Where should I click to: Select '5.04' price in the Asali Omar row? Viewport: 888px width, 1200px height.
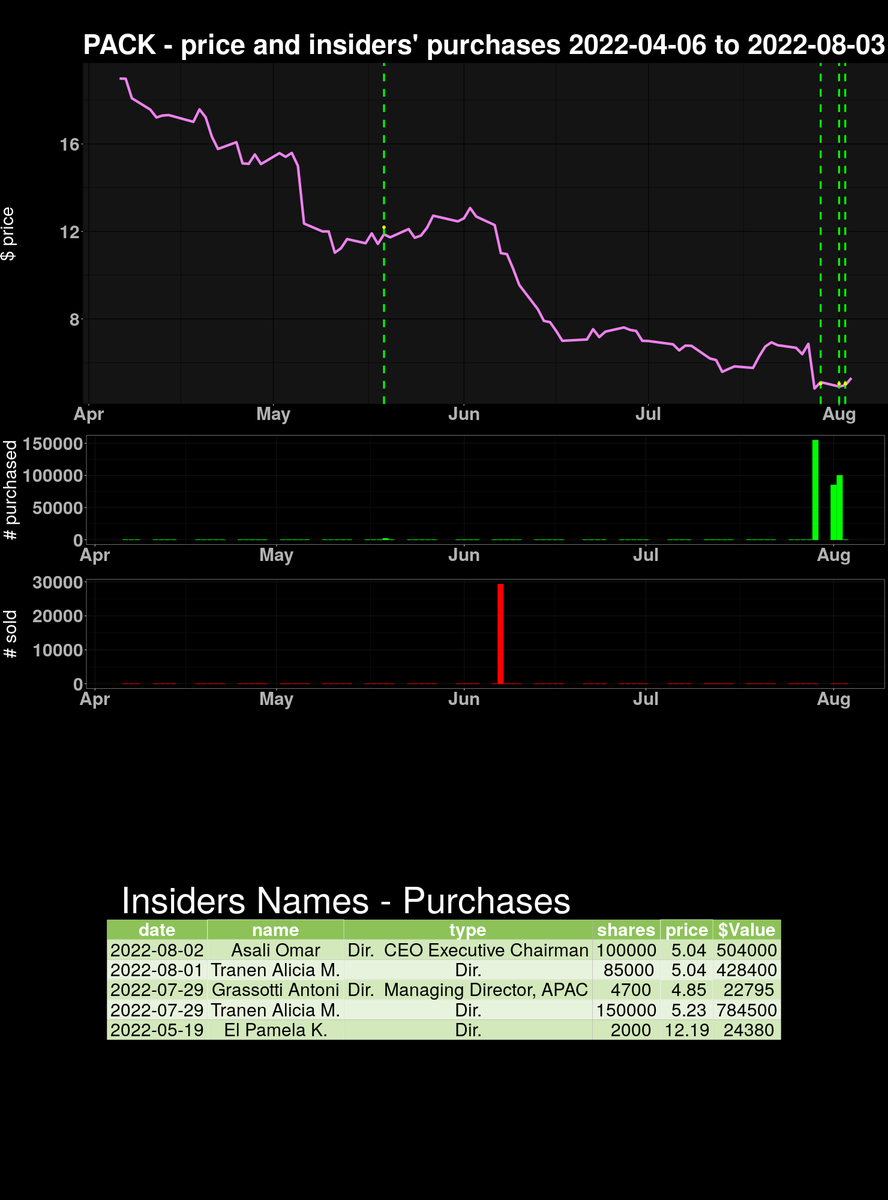tap(686, 950)
